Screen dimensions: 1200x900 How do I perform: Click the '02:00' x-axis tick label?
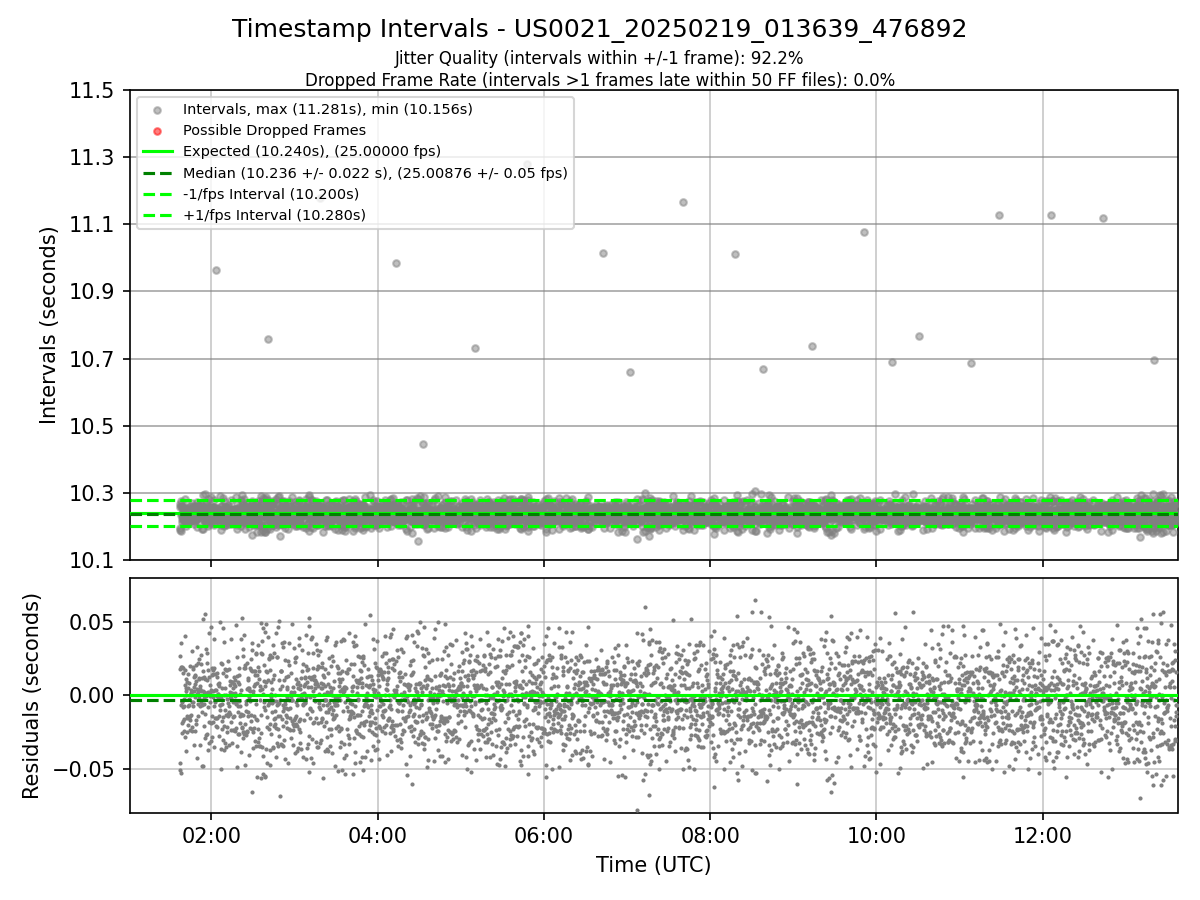pyautogui.click(x=210, y=834)
